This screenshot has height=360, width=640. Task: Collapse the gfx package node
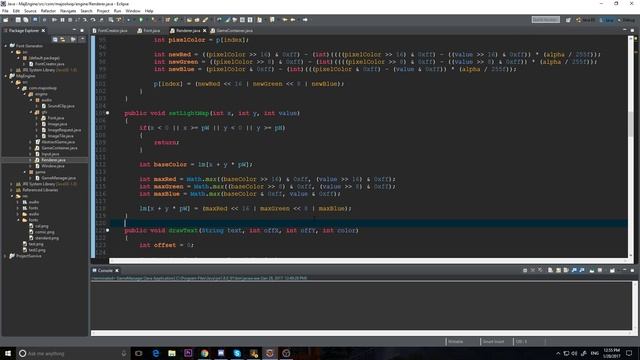pos(31,112)
